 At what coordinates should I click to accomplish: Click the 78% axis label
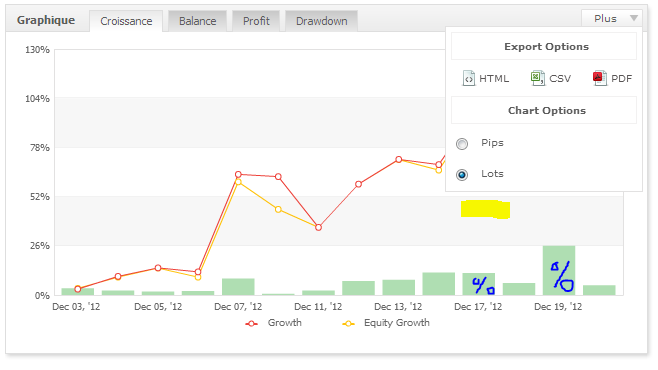pyautogui.click(x=40, y=148)
